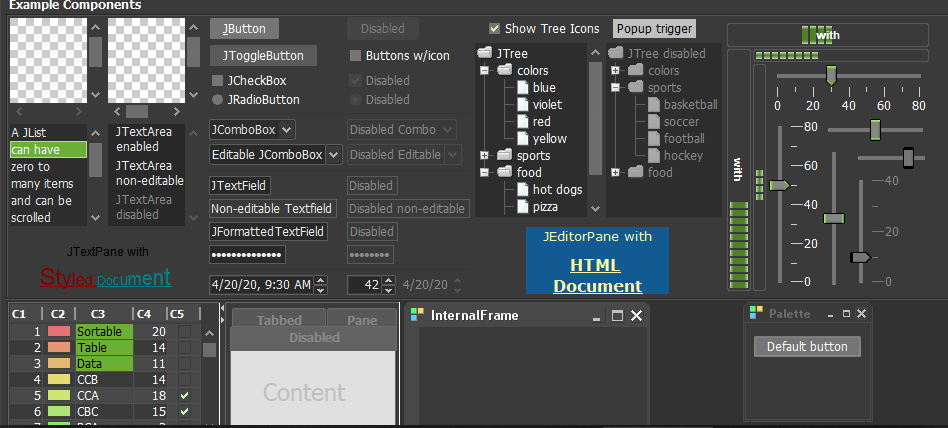The width and height of the screenshot is (948, 428).
Task: Click inside the JTextField input
Action: [240, 186]
